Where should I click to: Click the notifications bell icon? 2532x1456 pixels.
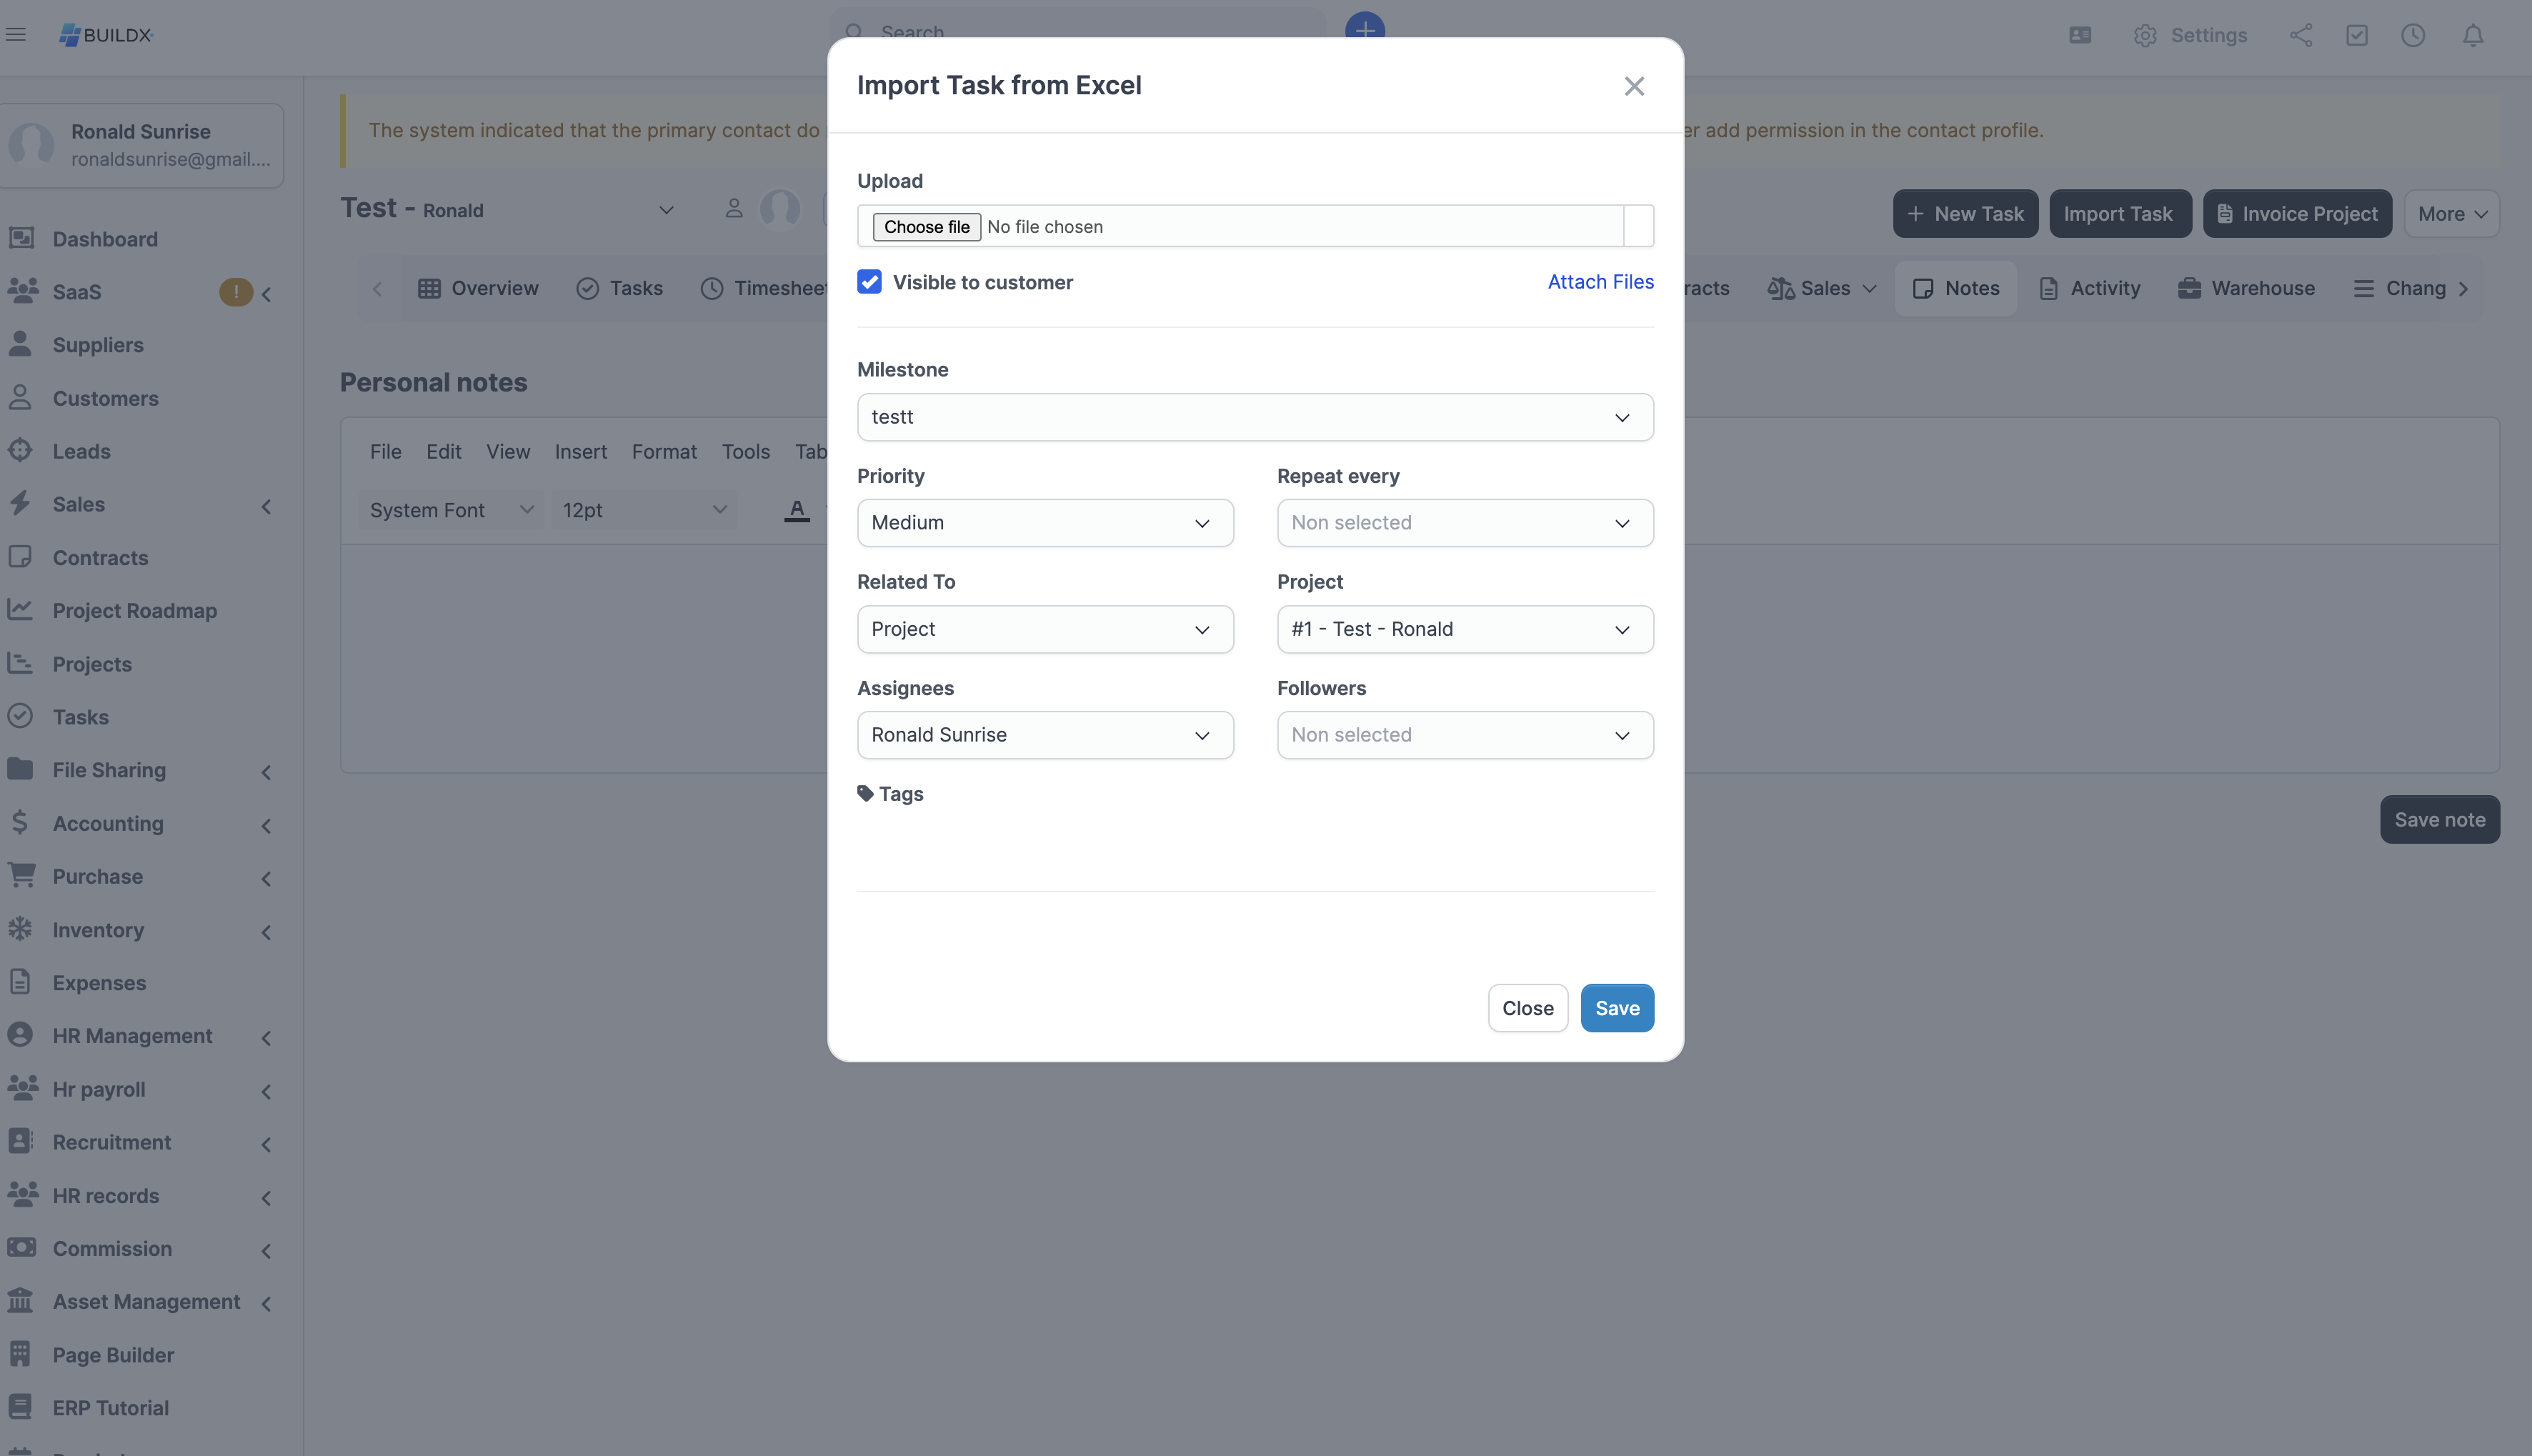[2472, 36]
